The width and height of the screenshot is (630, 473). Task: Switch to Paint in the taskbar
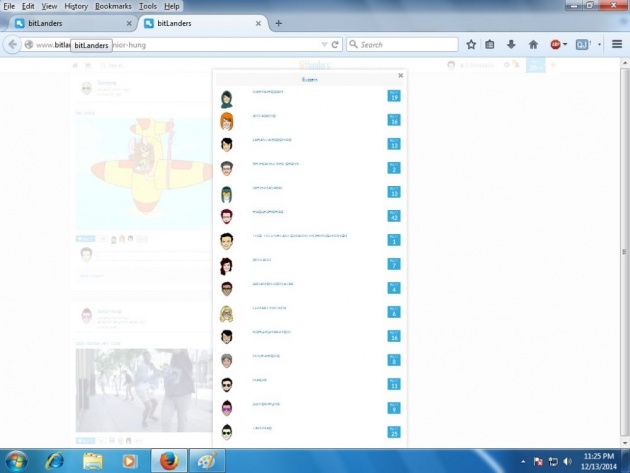coord(207,461)
